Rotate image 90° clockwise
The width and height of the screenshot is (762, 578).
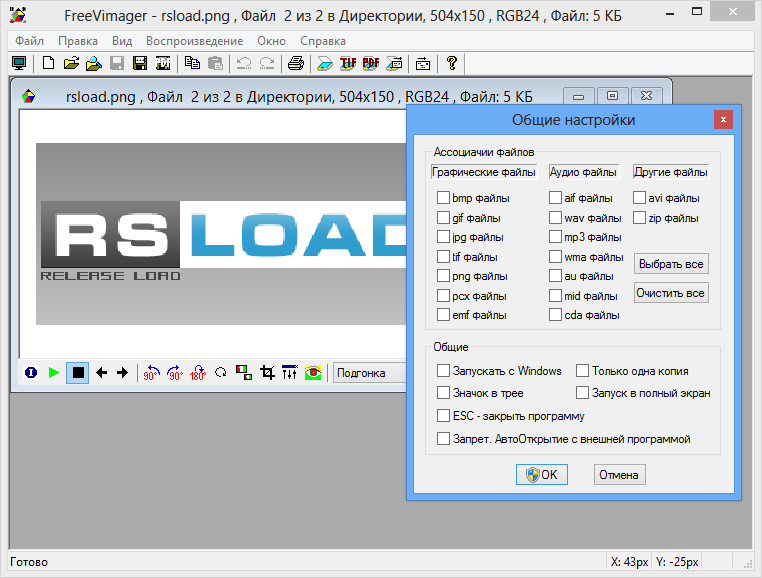[174, 373]
